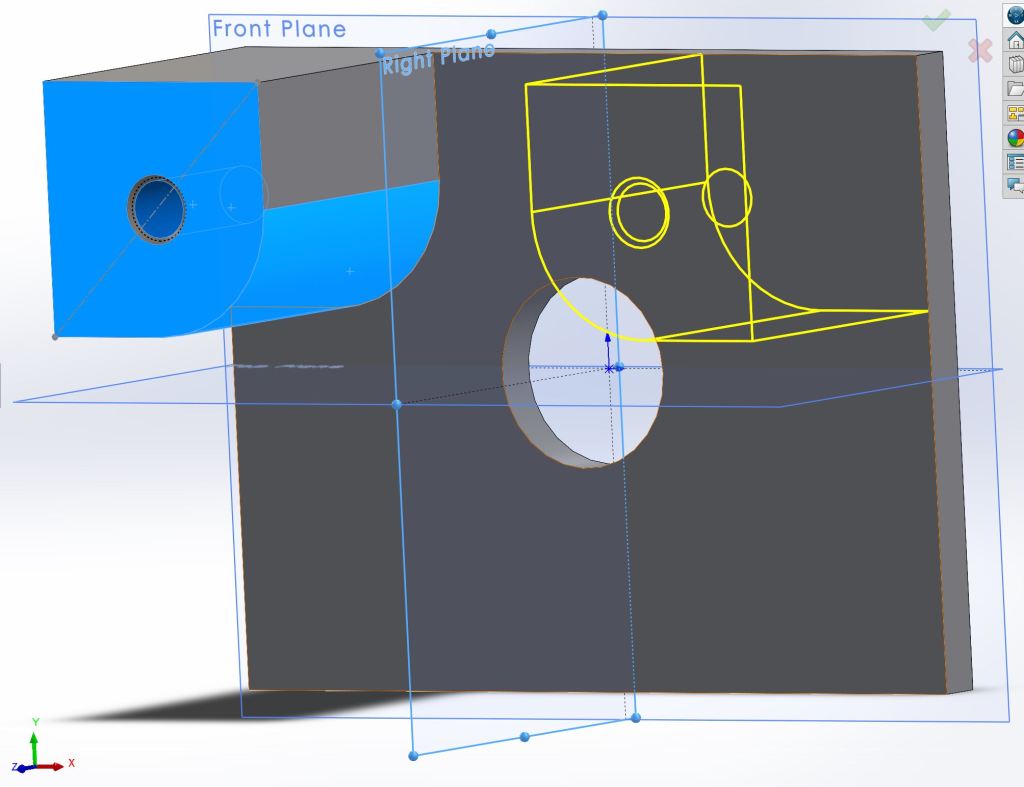Select the Front Plane label
Image resolution: width=1024 pixels, height=787 pixels.
click(279, 29)
